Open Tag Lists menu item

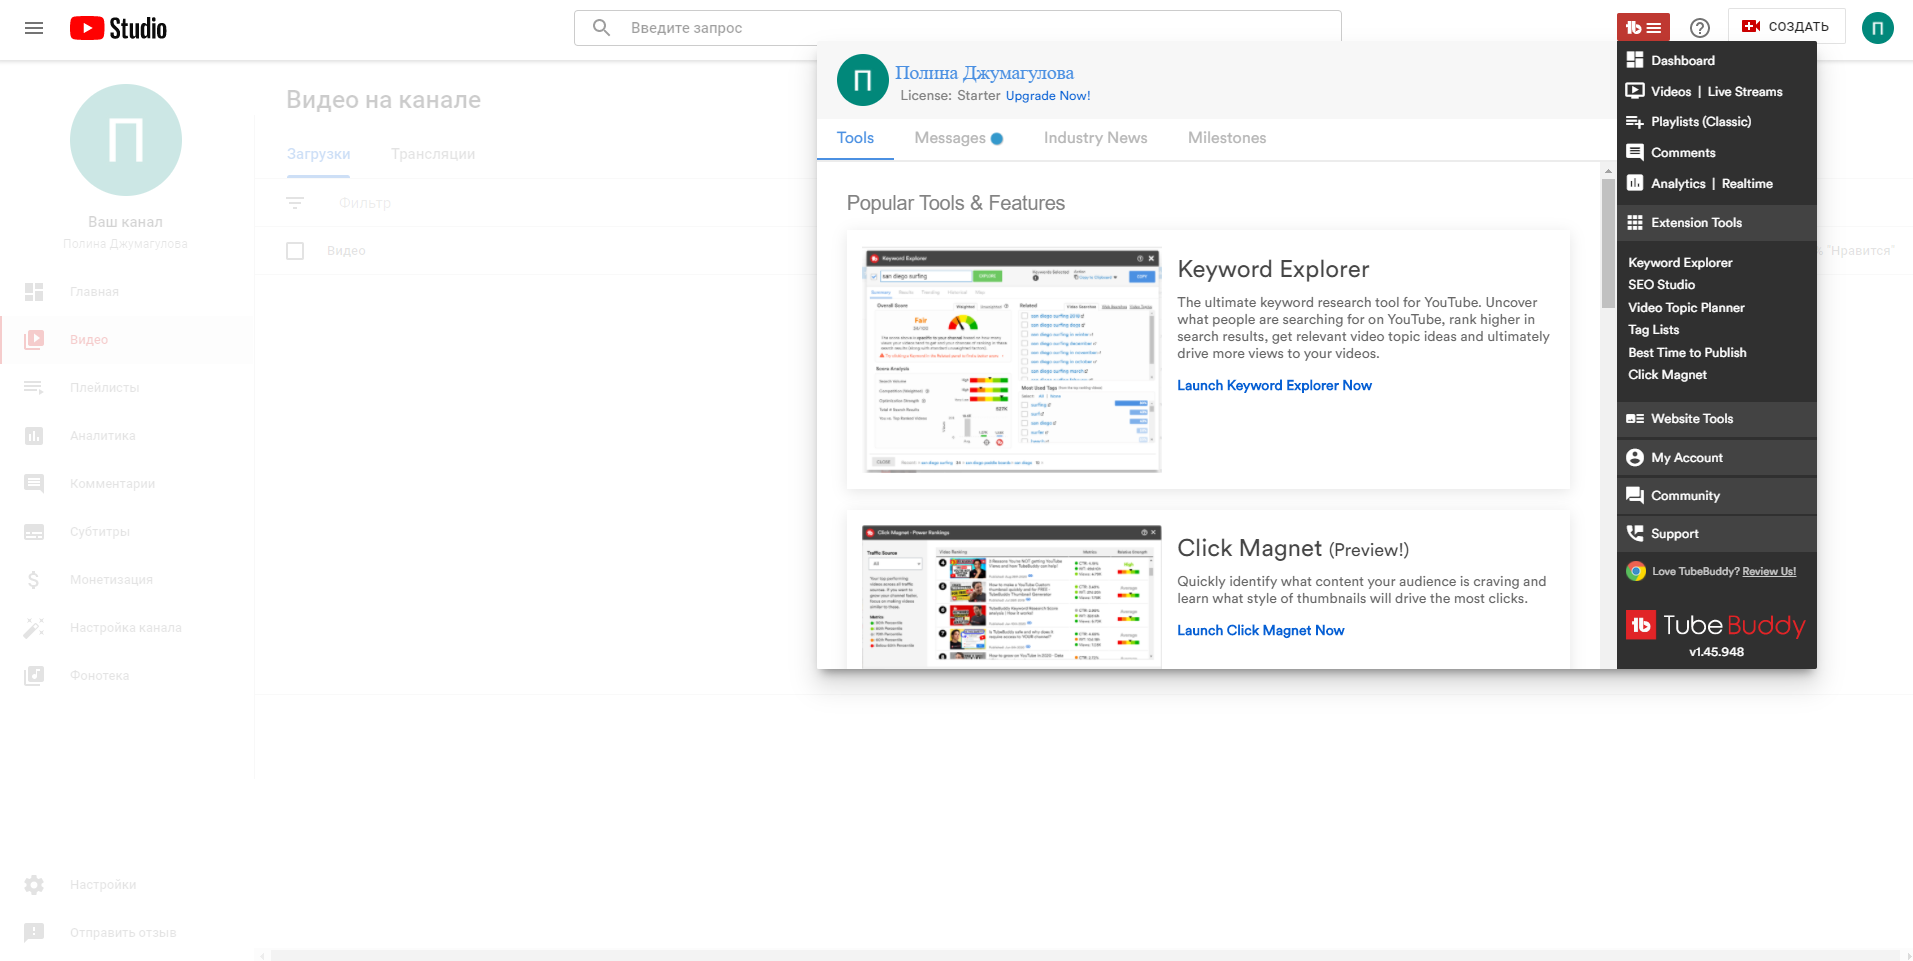[x=1653, y=330]
